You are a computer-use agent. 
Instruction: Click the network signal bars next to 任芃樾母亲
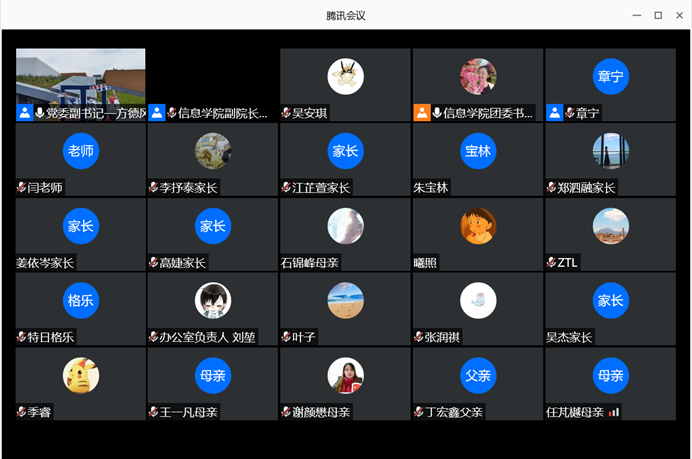point(614,412)
